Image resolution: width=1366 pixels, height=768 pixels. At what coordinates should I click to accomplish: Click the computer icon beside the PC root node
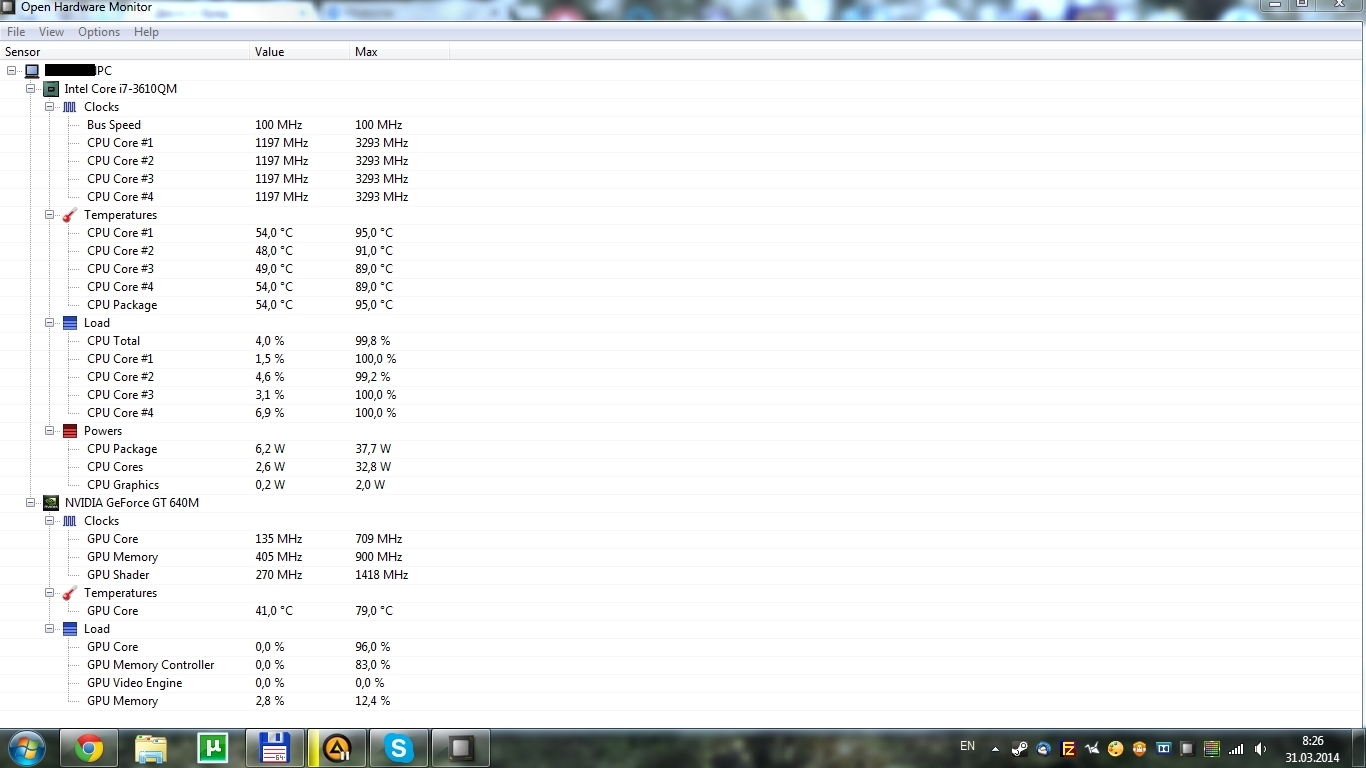32,71
